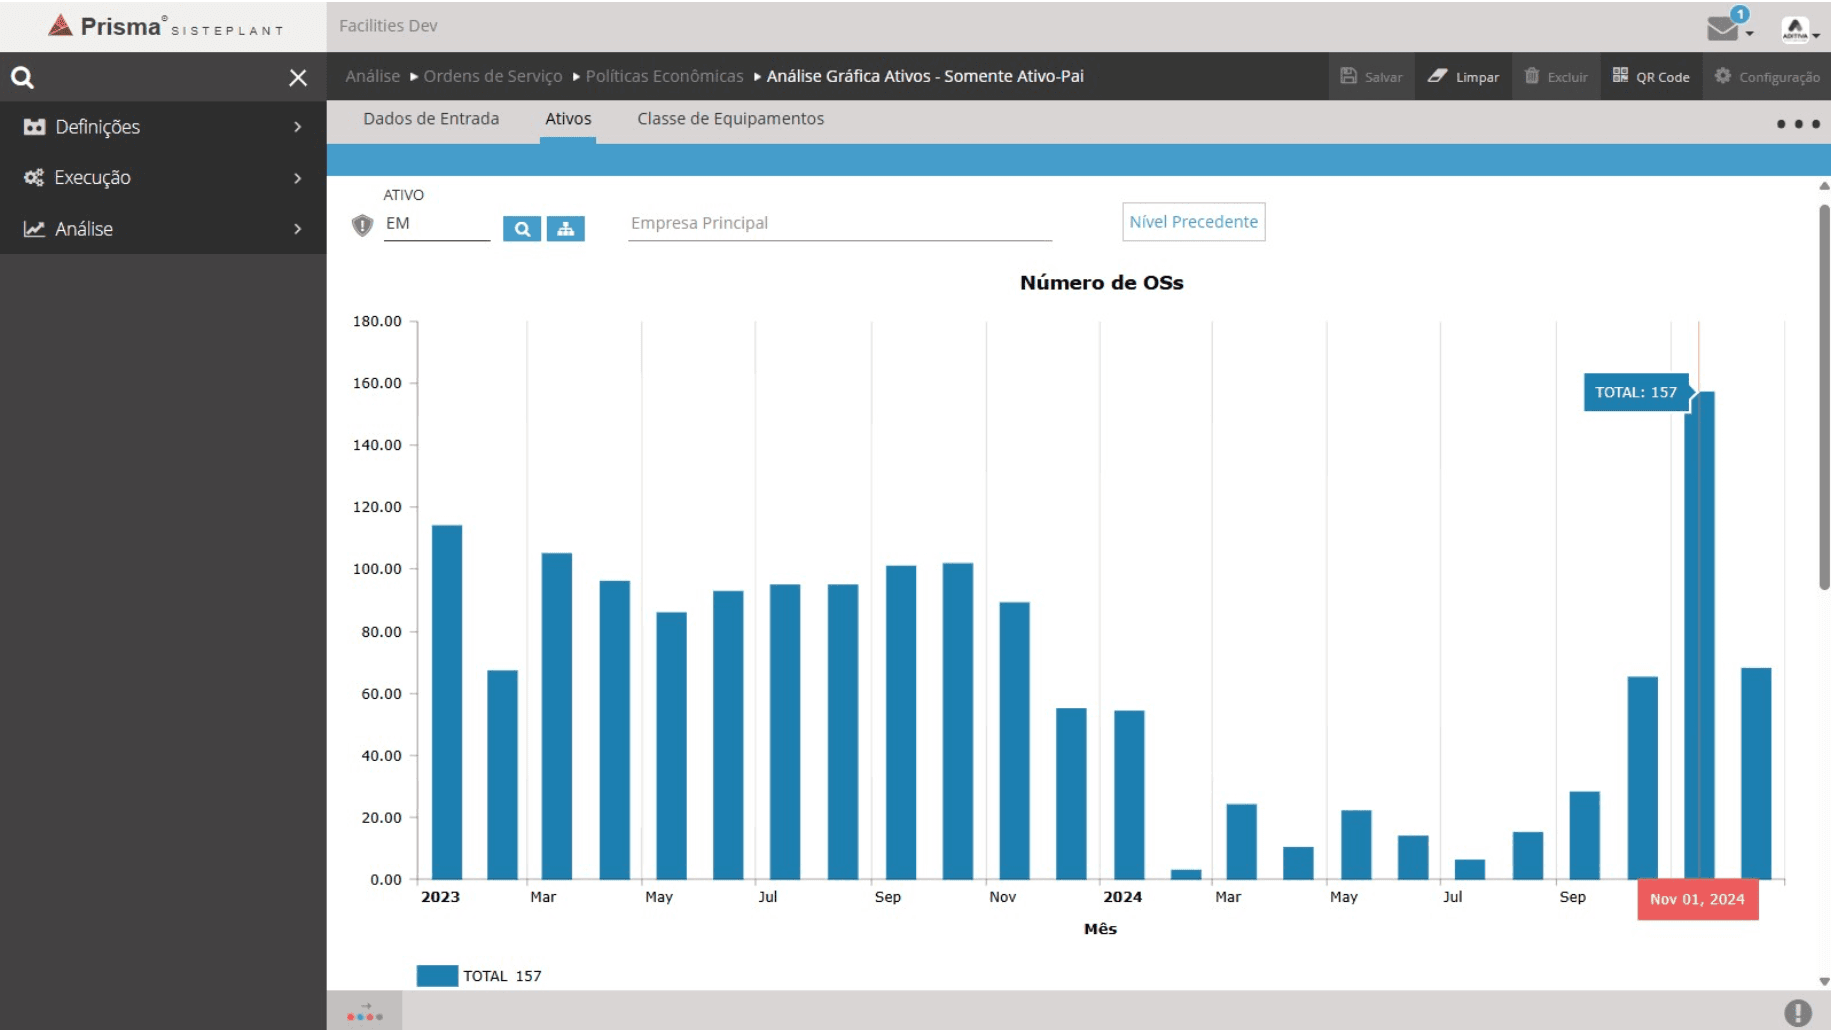1834x1030 pixels.
Task: Click Ordens de Serviço breadcrumb link
Action: pyautogui.click(x=492, y=76)
